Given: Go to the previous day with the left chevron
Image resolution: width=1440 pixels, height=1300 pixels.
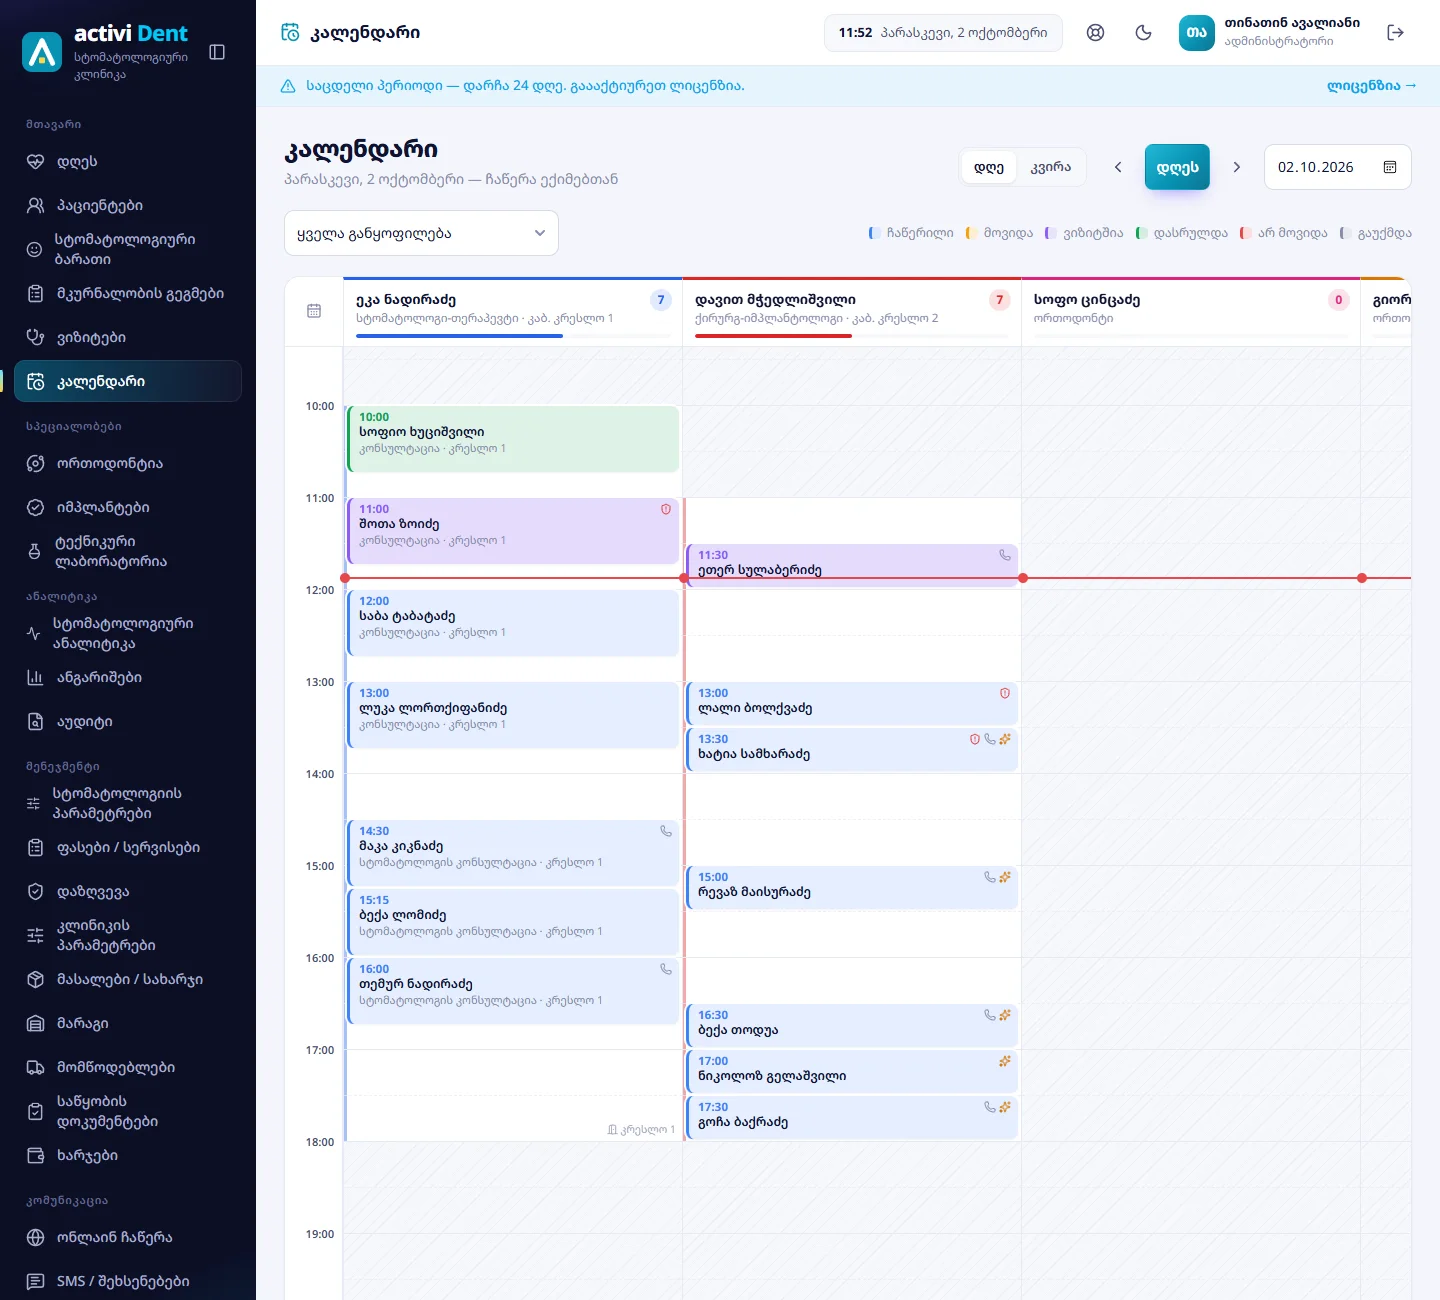Looking at the screenshot, I should pyautogui.click(x=1118, y=168).
